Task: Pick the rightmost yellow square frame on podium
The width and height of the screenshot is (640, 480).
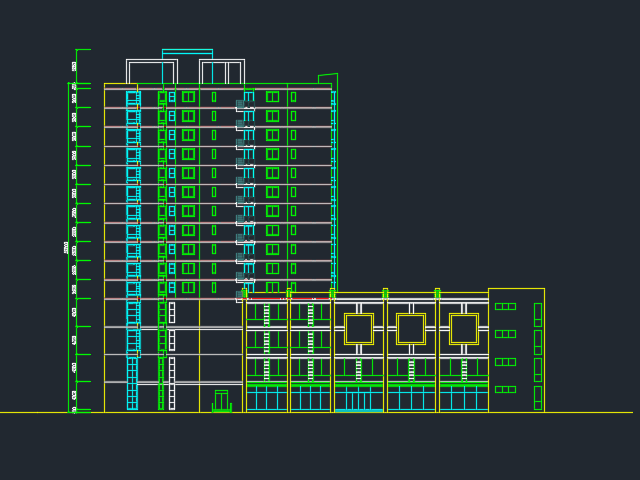Action: [464, 328]
